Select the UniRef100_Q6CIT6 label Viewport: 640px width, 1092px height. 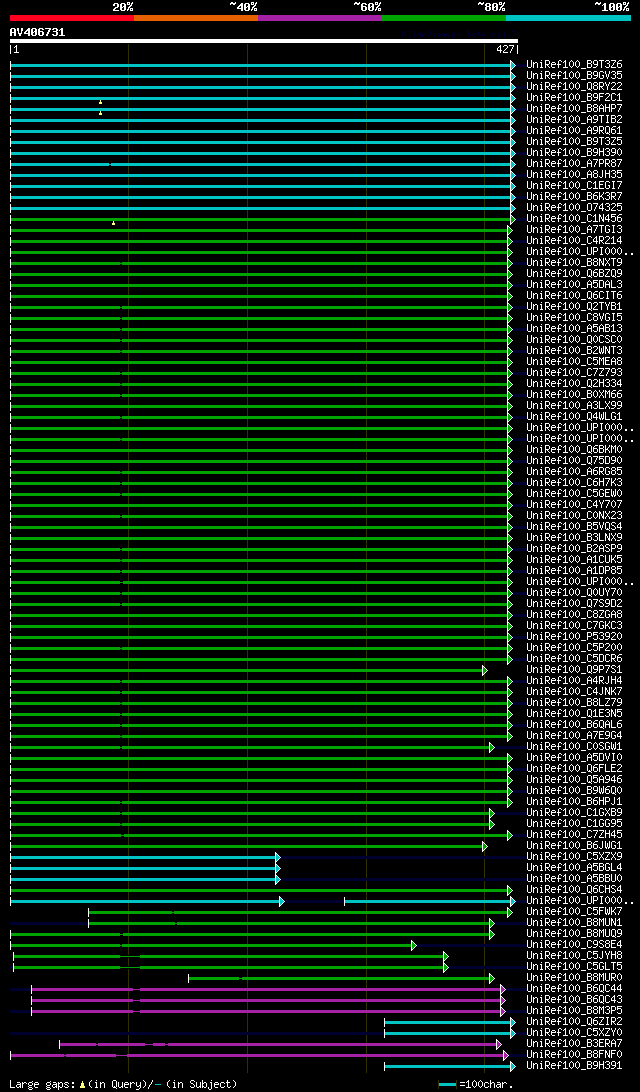pos(575,296)
